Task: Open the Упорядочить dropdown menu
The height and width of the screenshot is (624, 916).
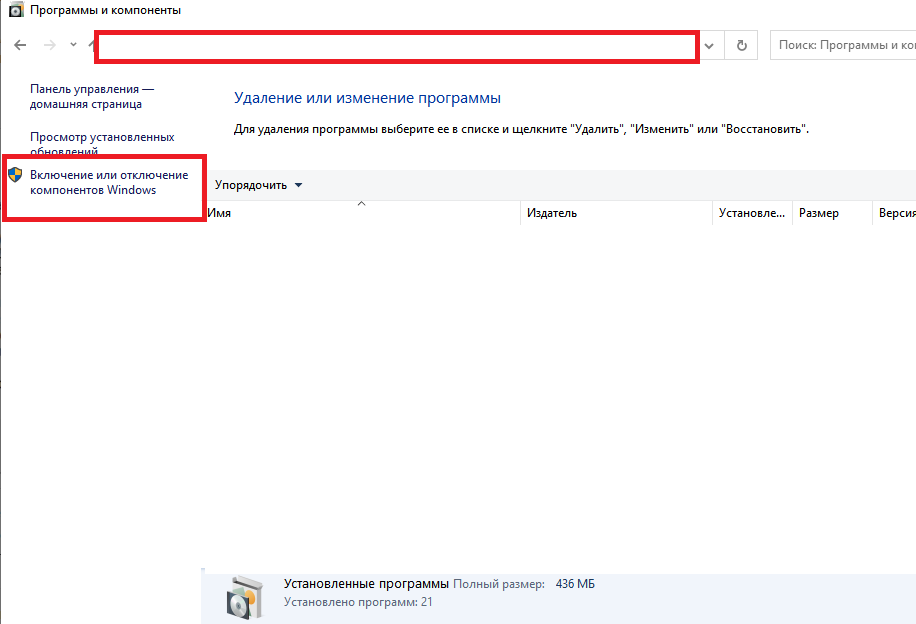Action: pyautogui.click(x=258, y=185)
